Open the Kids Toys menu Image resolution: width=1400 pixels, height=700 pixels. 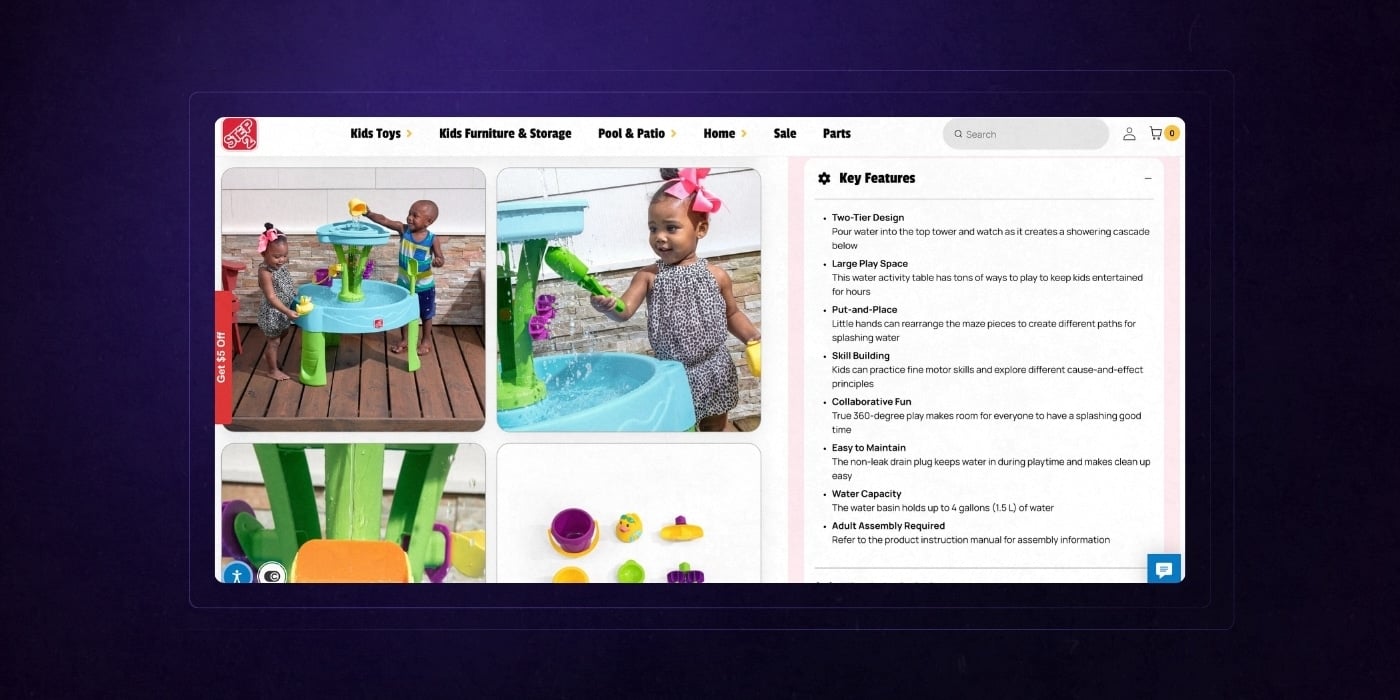tap(375, 133)
